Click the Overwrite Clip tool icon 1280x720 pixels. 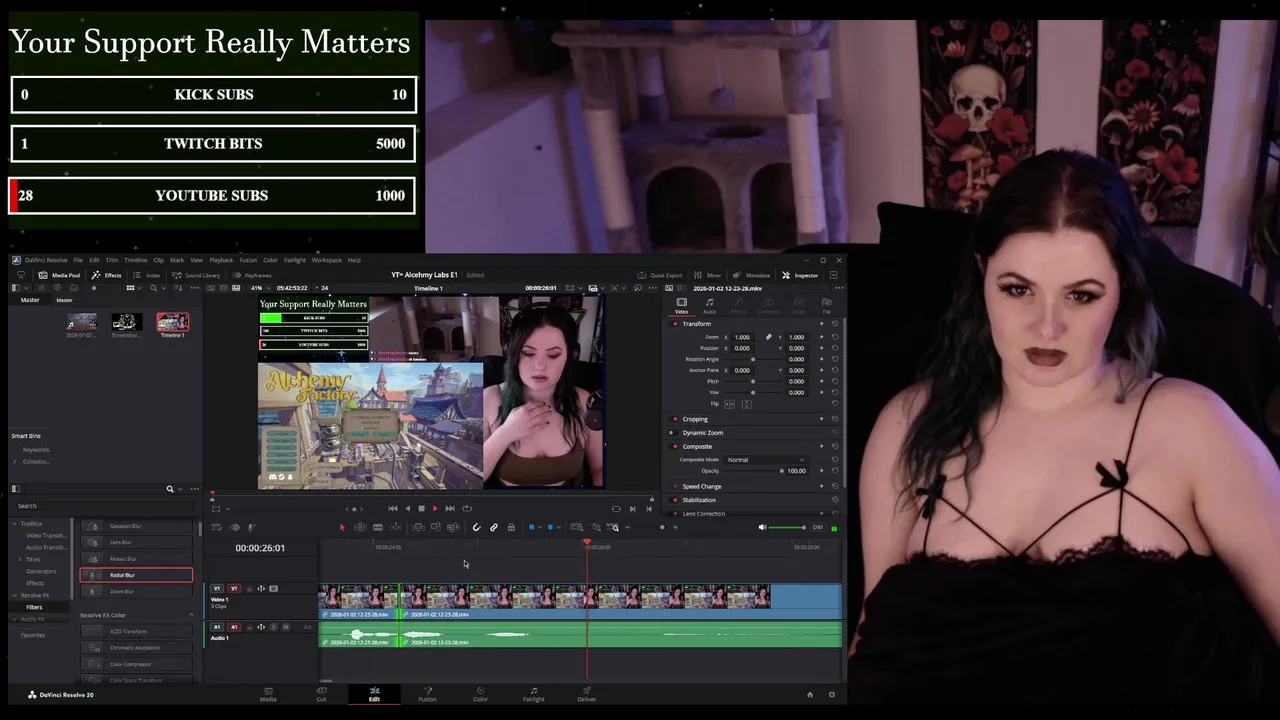tap(436, 527)
